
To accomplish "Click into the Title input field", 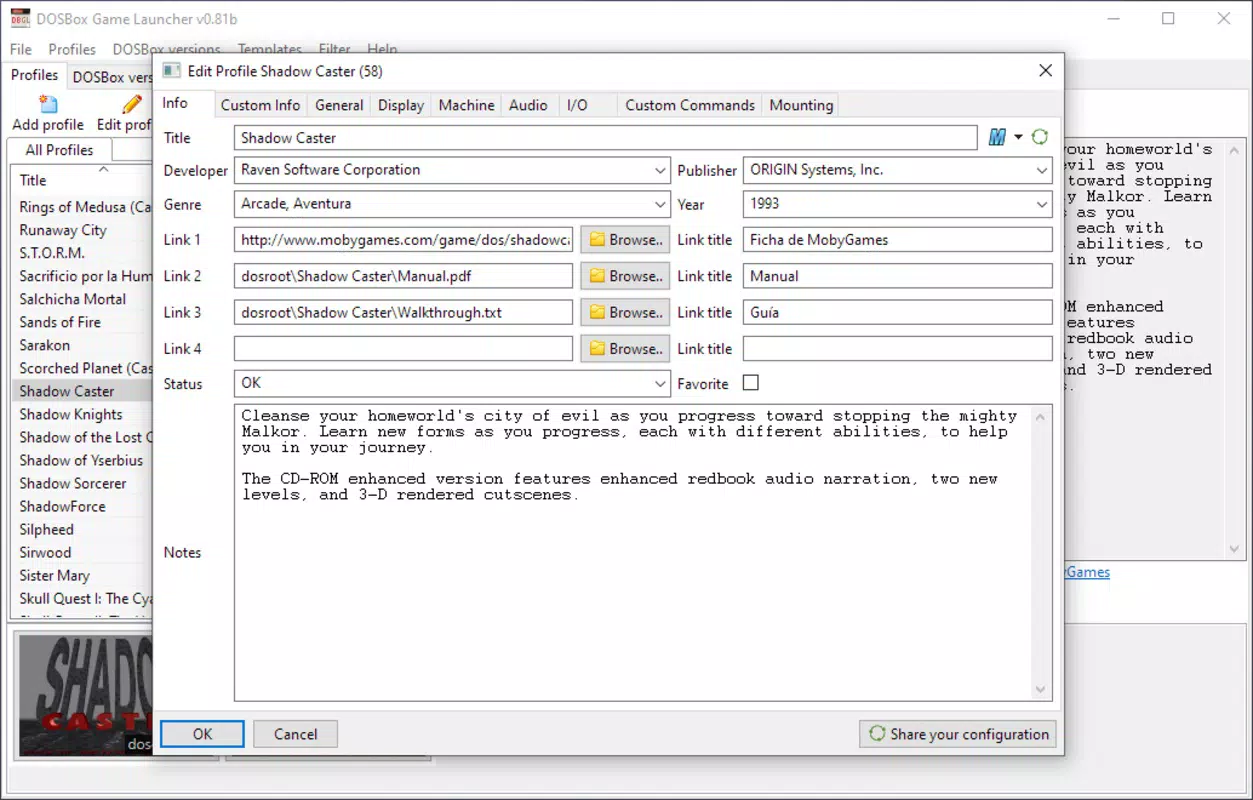I will (x=605, y=138).
